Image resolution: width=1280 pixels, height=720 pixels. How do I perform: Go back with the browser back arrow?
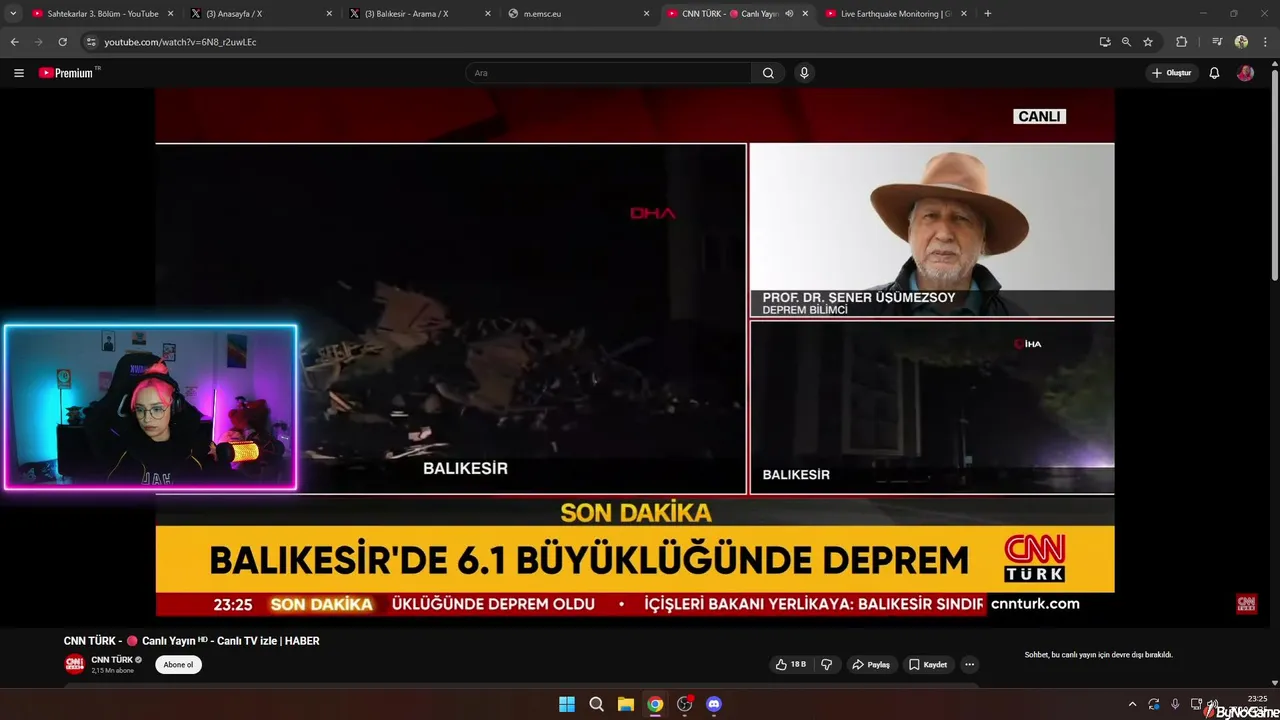(14, 42)
